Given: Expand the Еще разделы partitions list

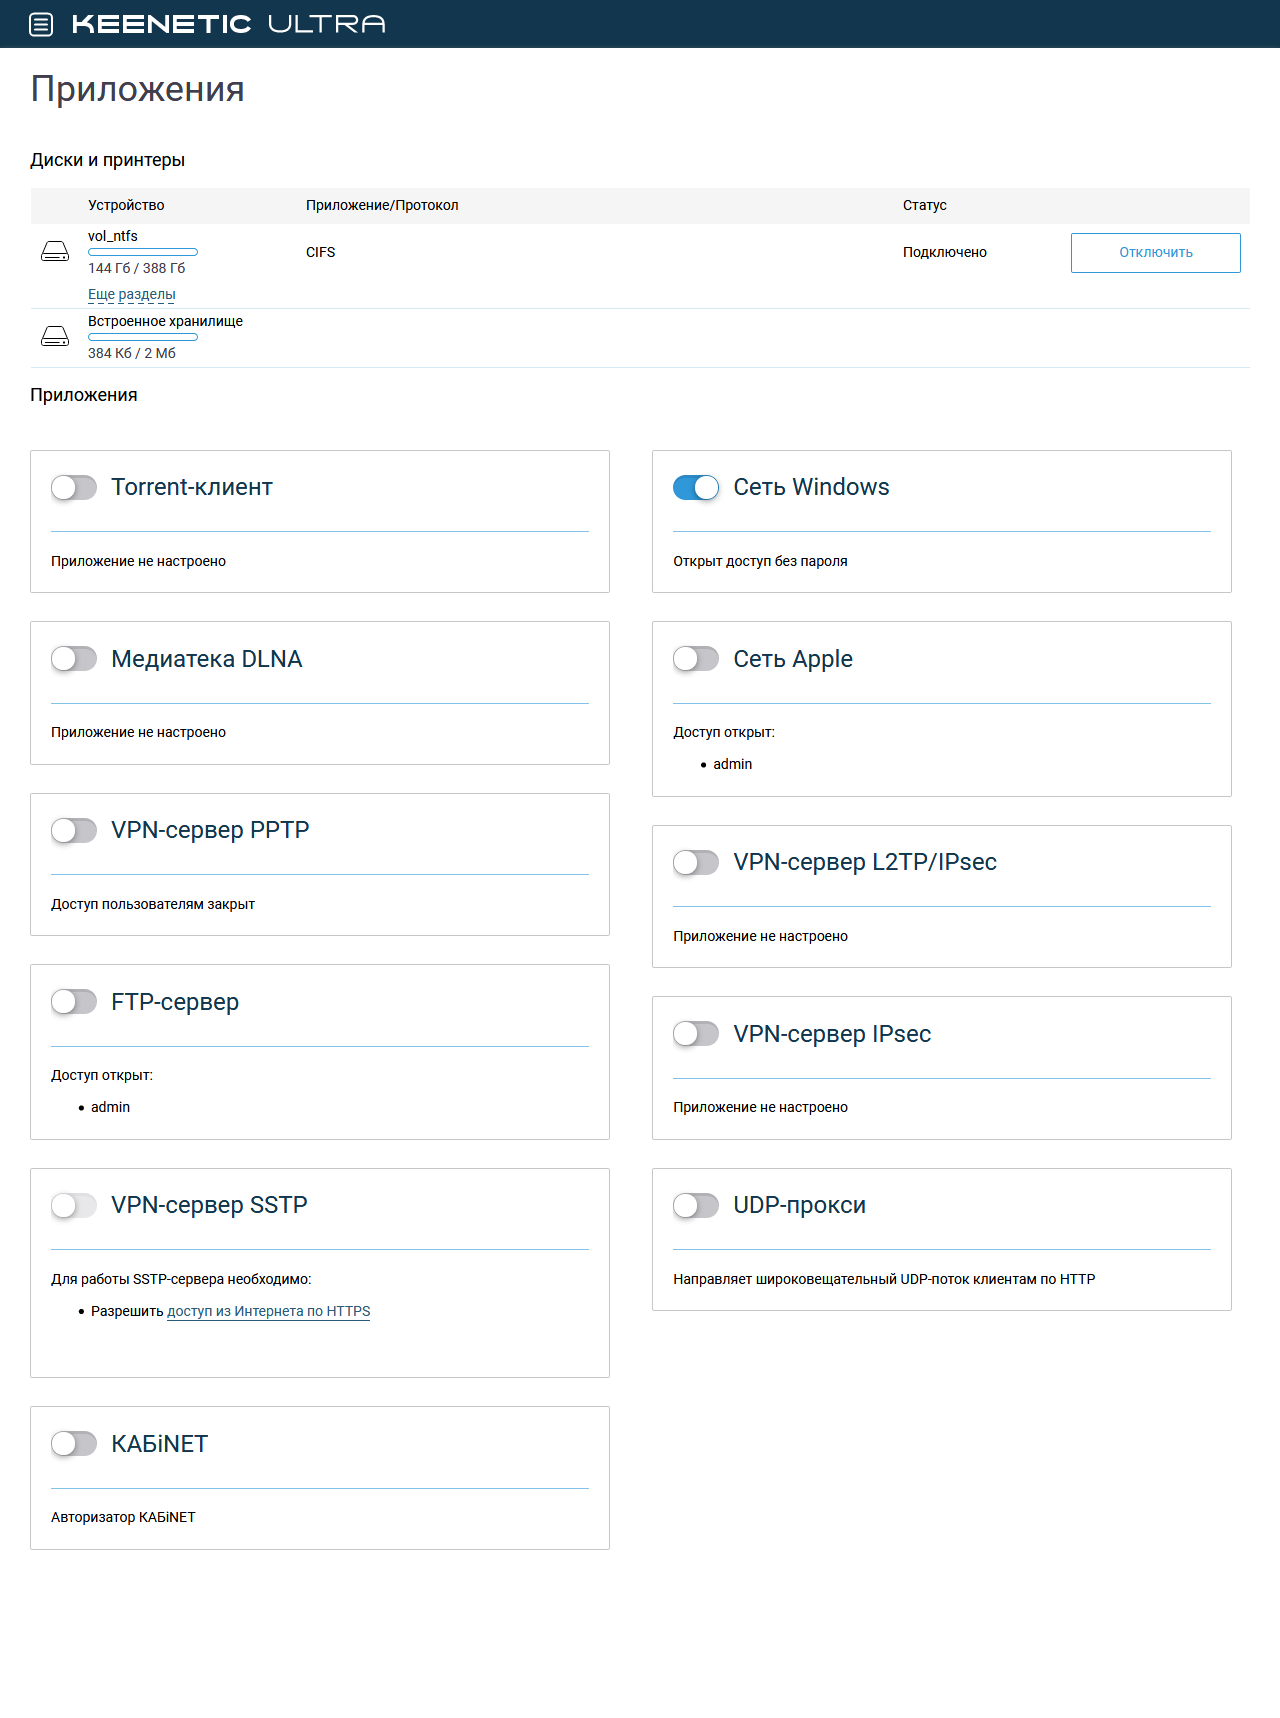Looking at the screenshot, I should click(x=132, y=295).
